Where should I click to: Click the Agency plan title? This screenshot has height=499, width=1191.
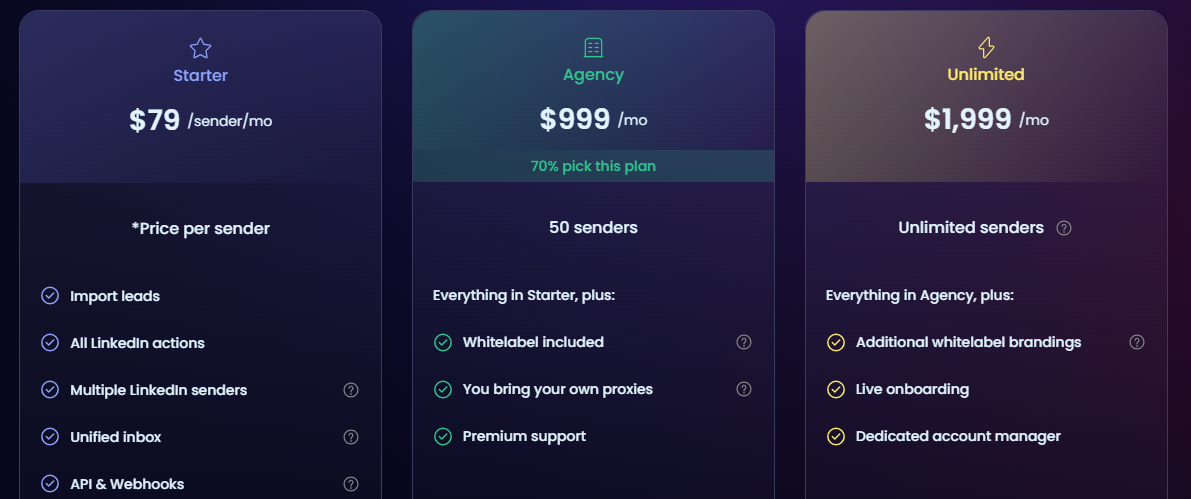click(593, 75)
